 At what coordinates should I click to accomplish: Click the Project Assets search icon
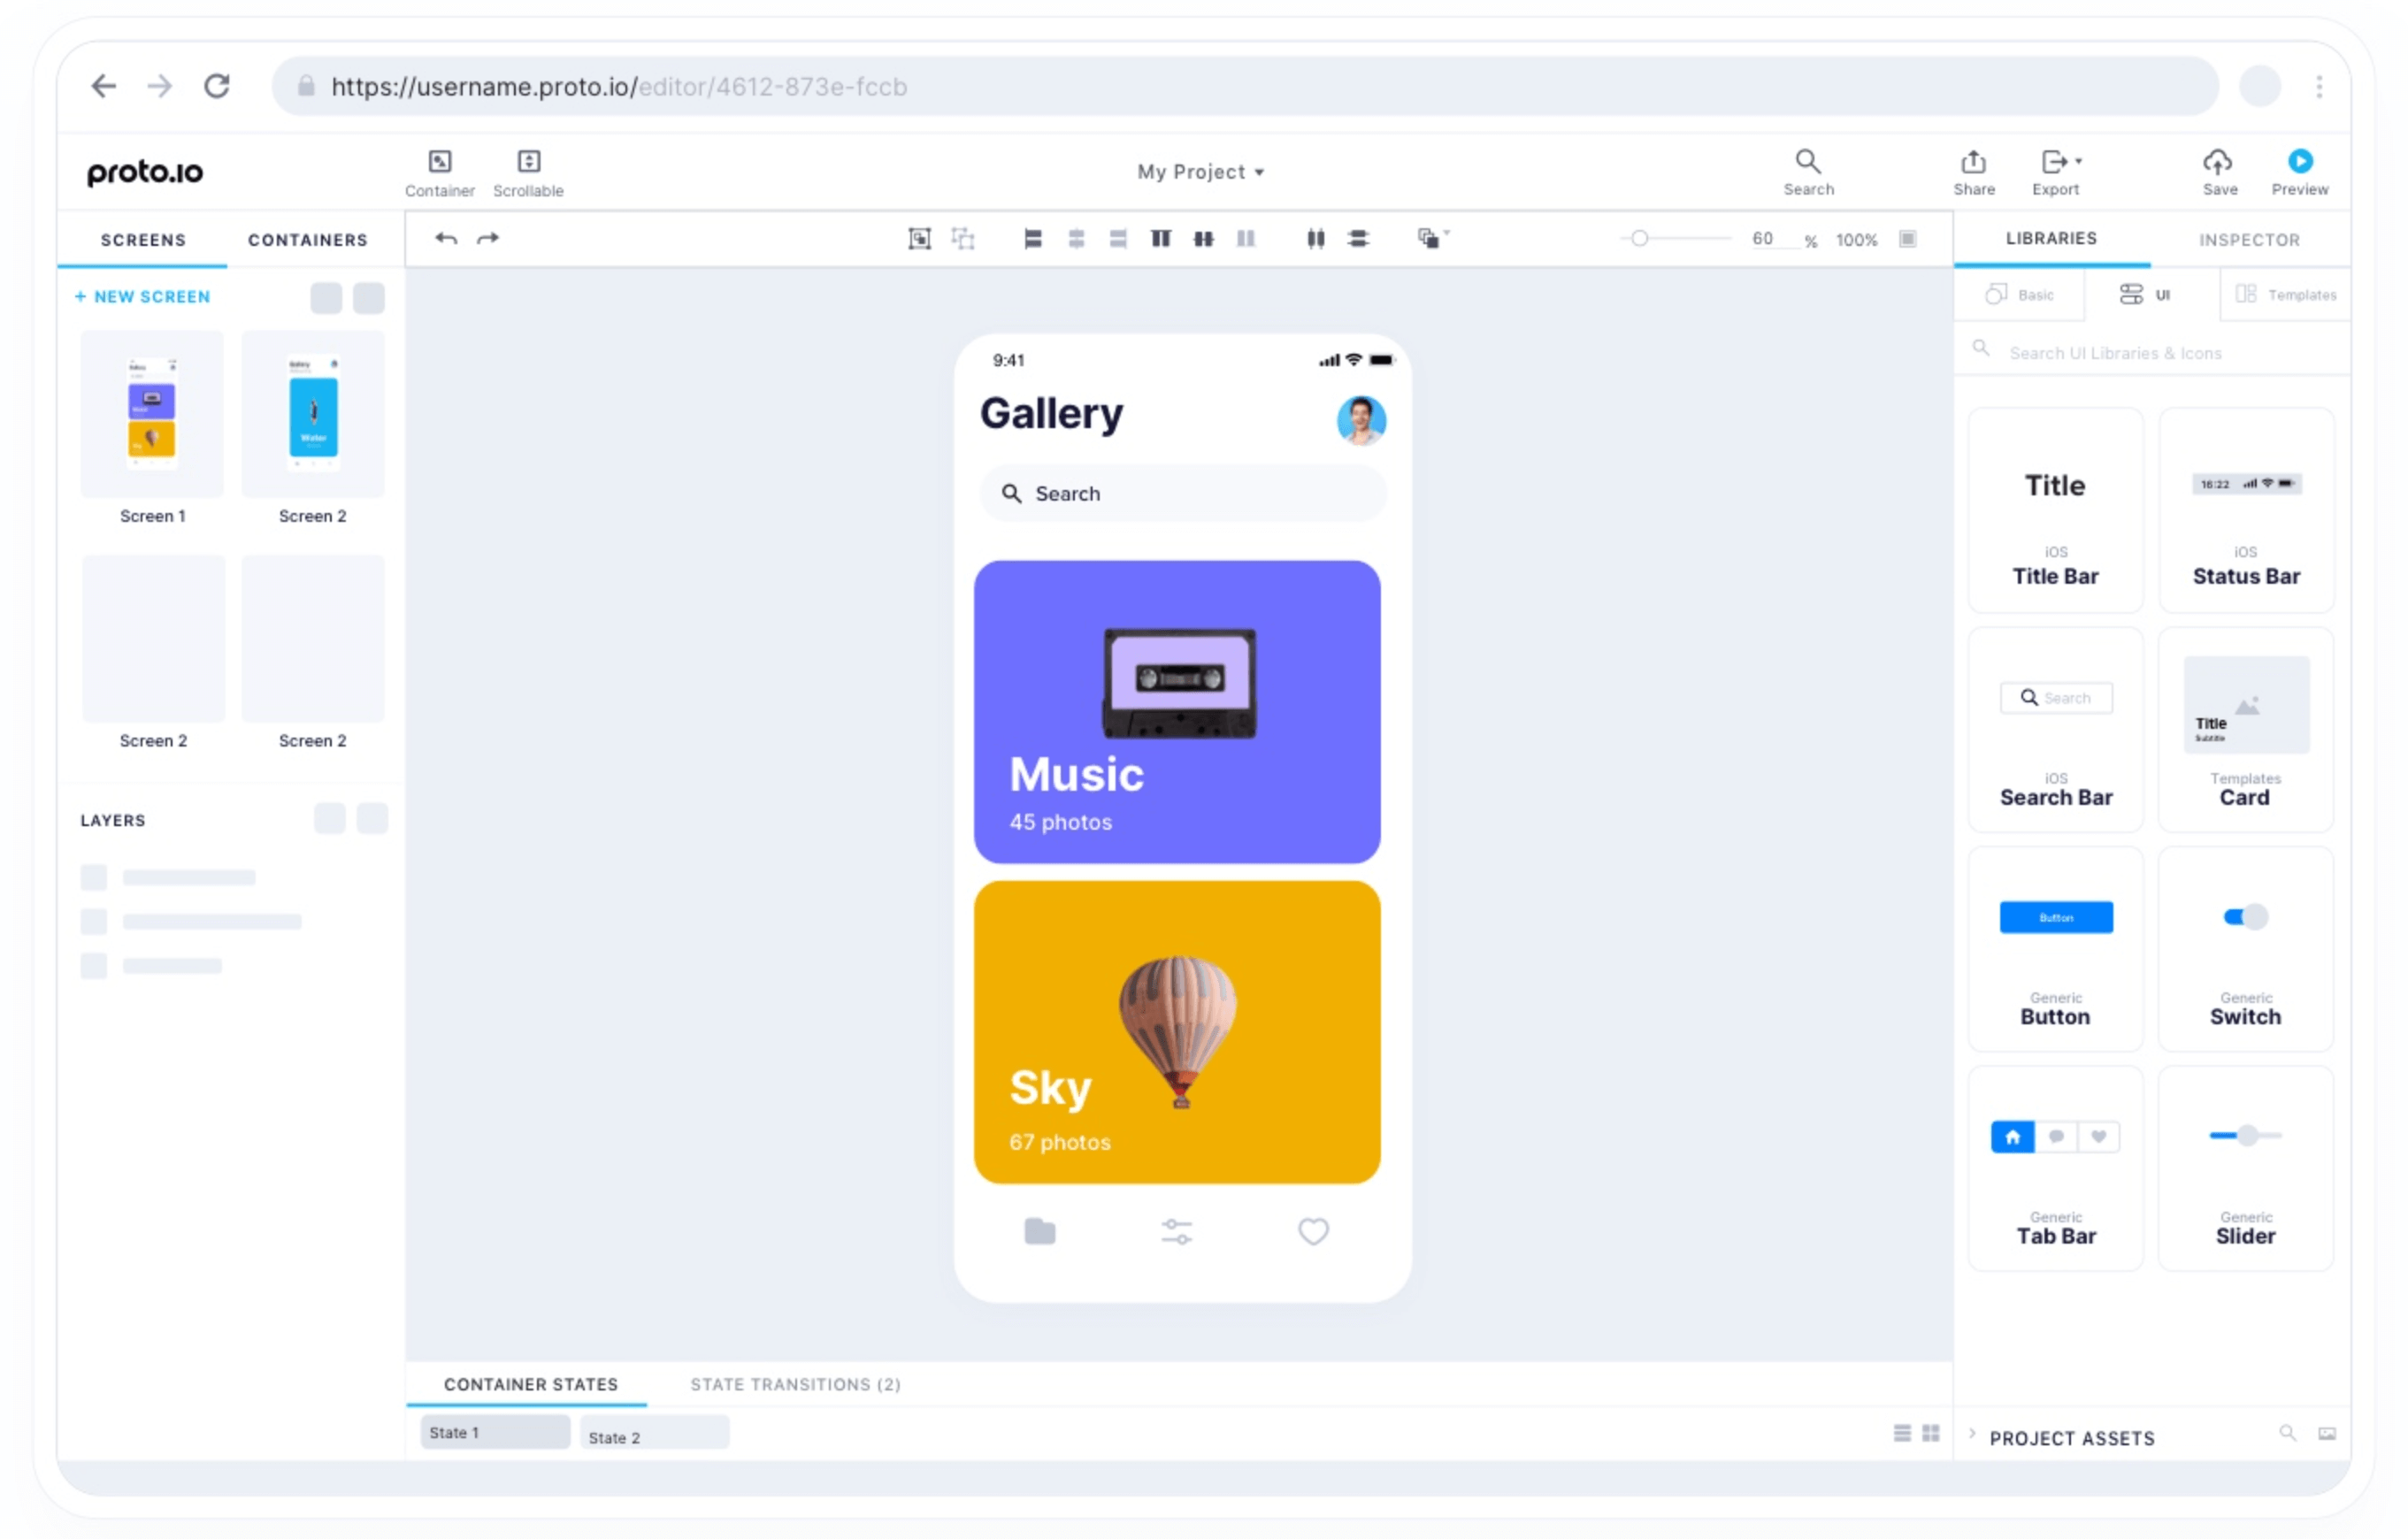click(2287, 1434)
